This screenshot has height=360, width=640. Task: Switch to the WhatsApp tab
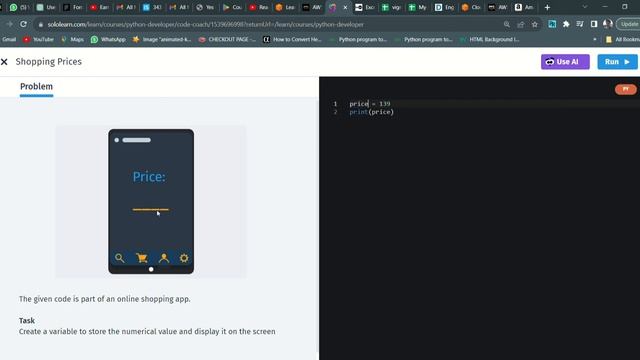[19, 7]
